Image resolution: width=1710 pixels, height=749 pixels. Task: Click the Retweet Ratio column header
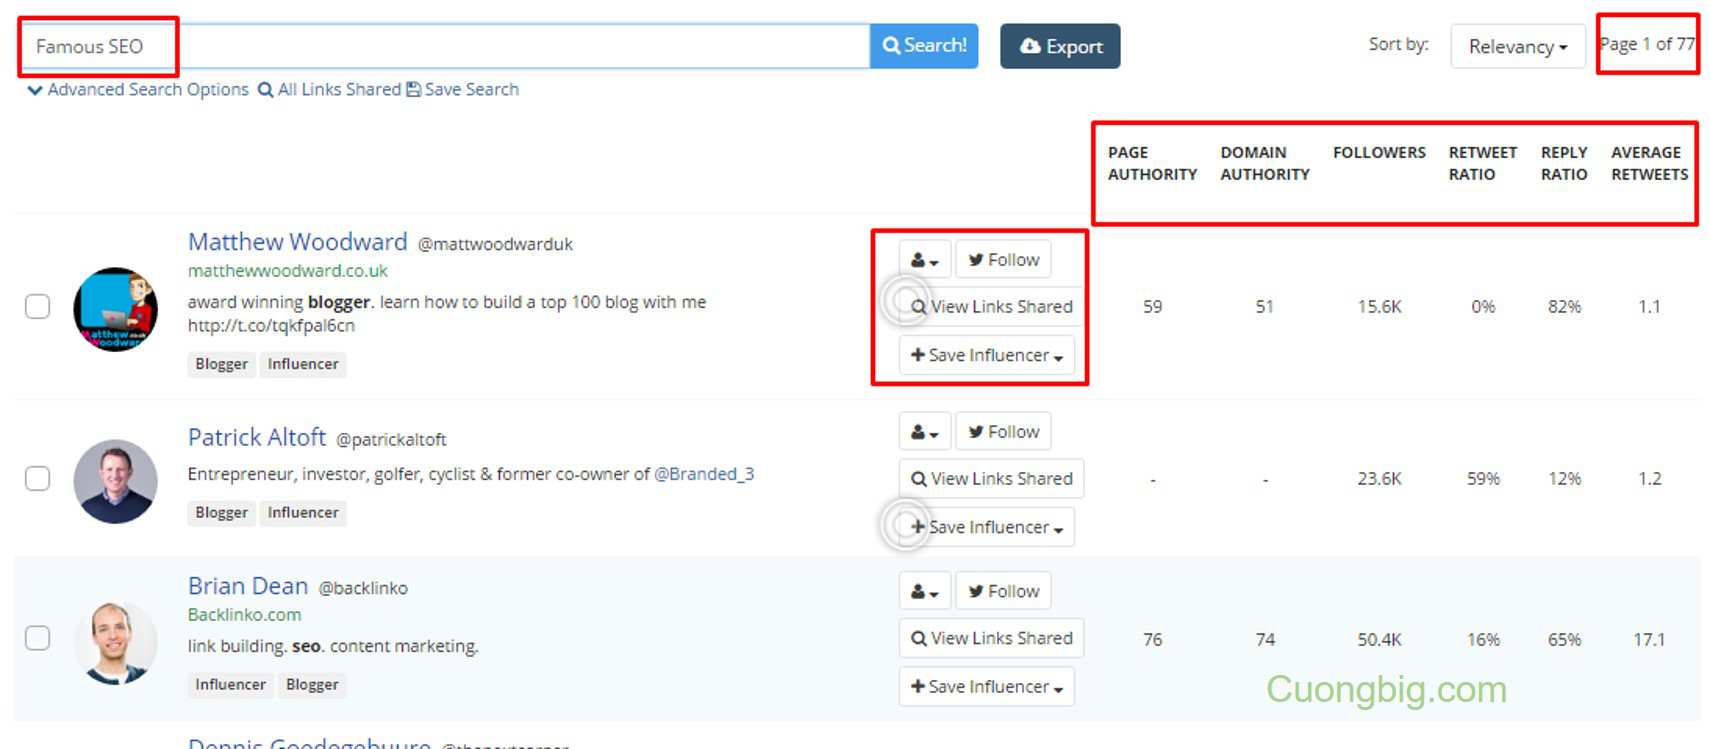[1483, 163]
